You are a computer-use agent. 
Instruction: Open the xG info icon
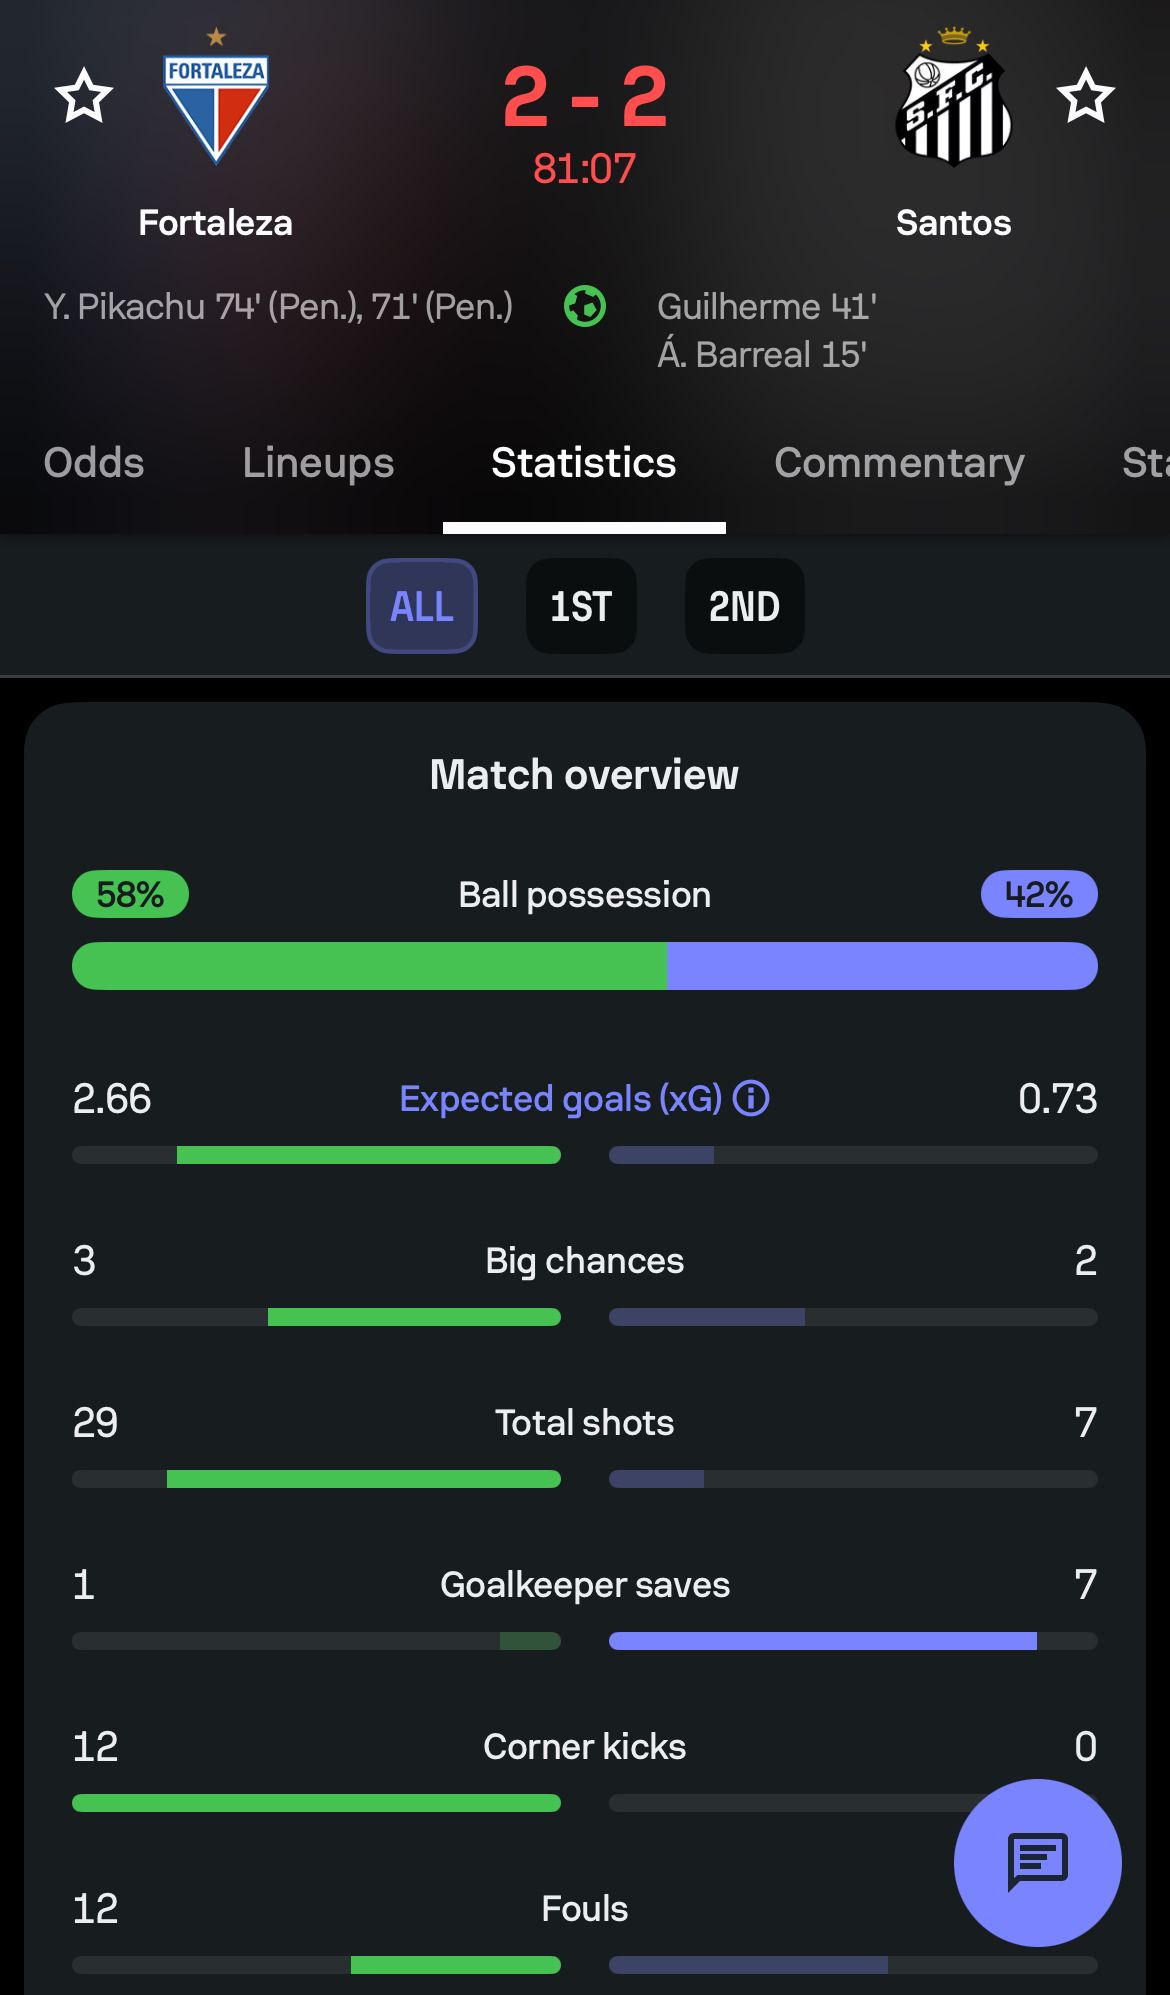[751, 1098]
